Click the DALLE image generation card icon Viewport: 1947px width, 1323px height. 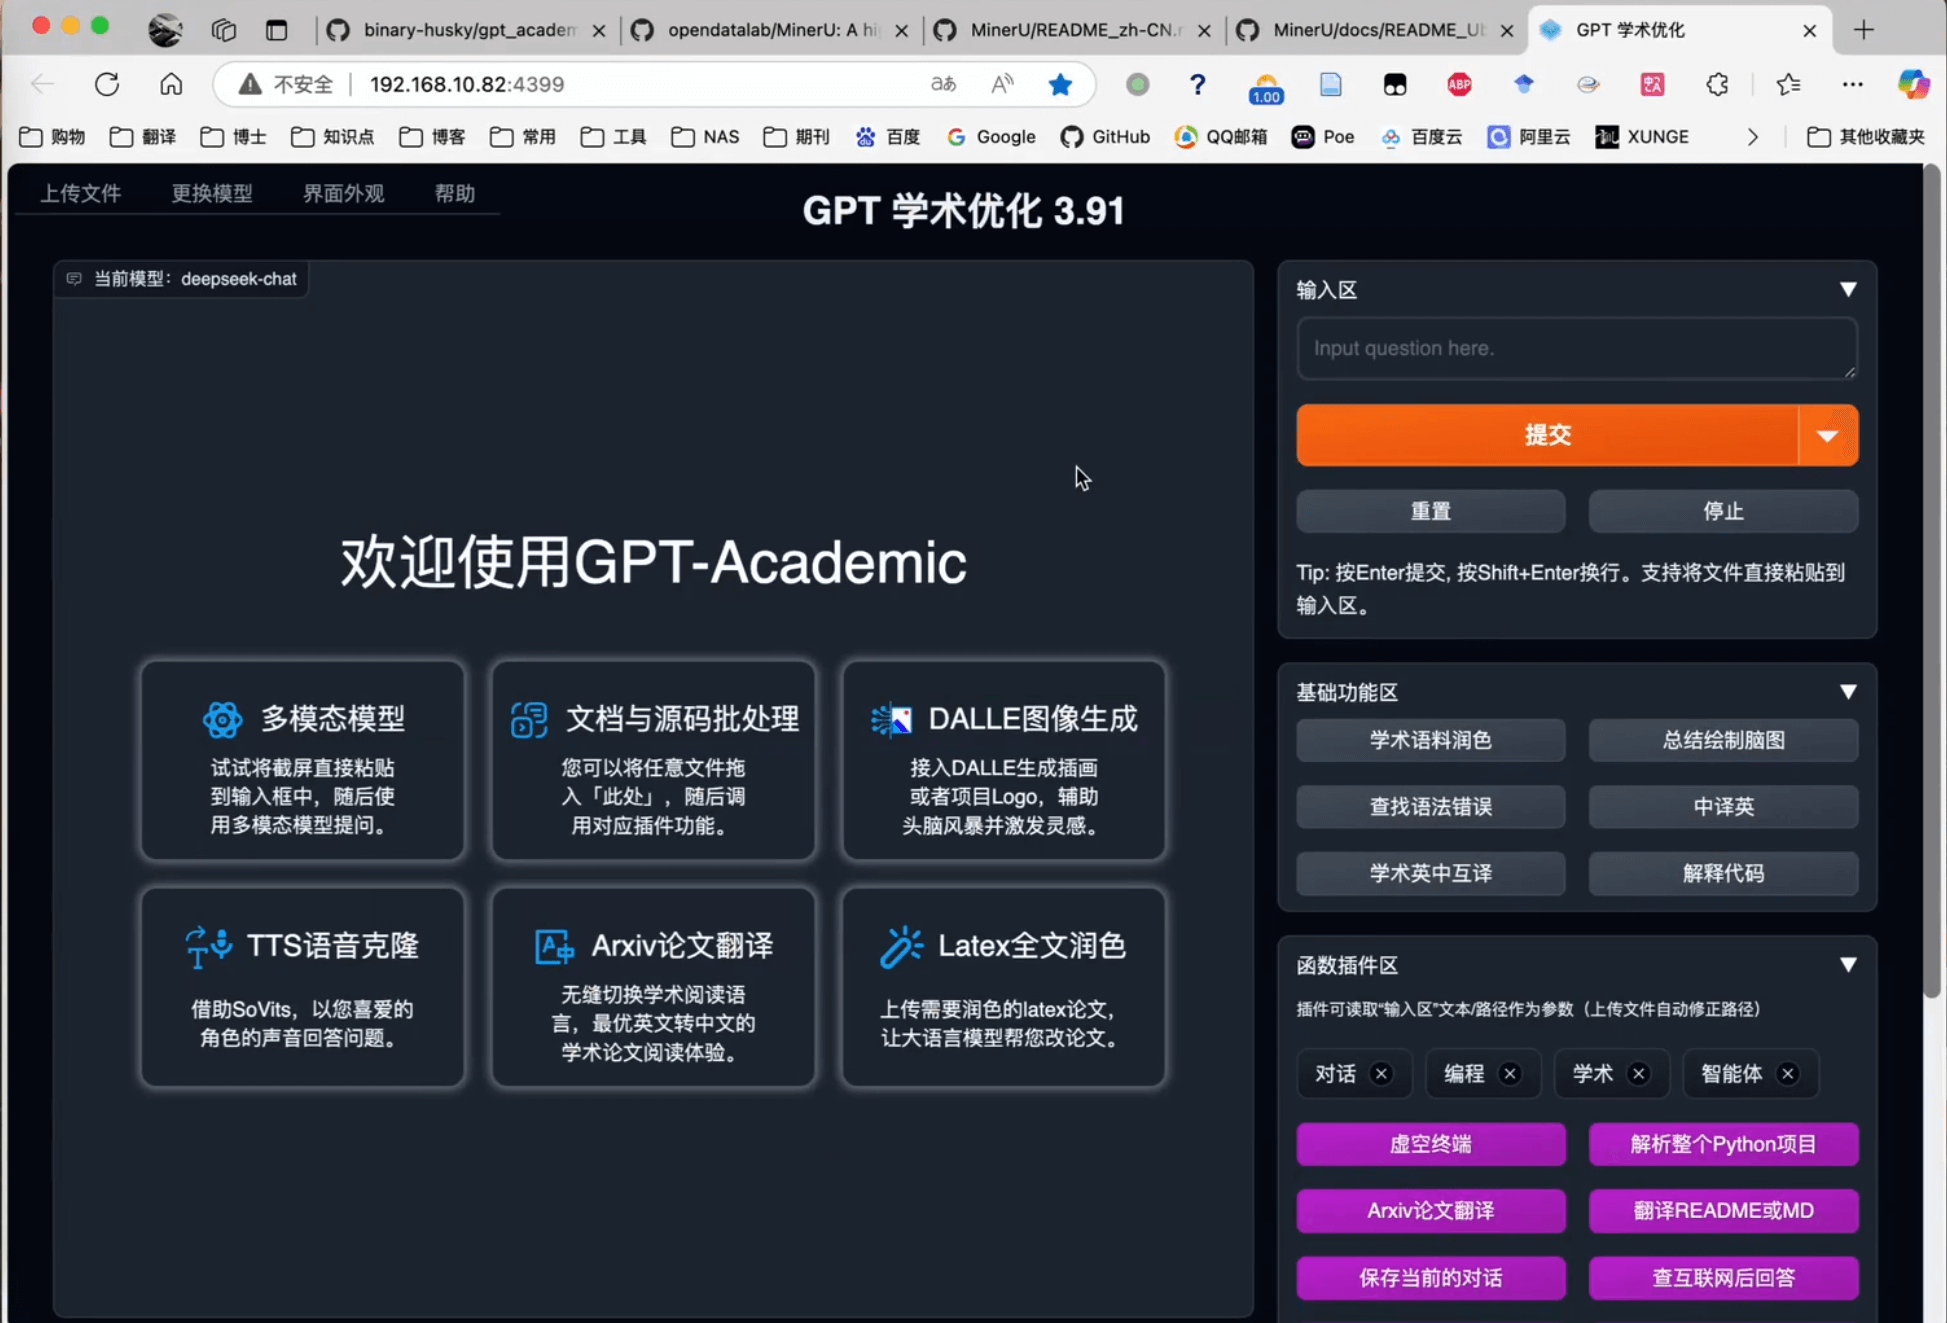(x=892, y=719)
